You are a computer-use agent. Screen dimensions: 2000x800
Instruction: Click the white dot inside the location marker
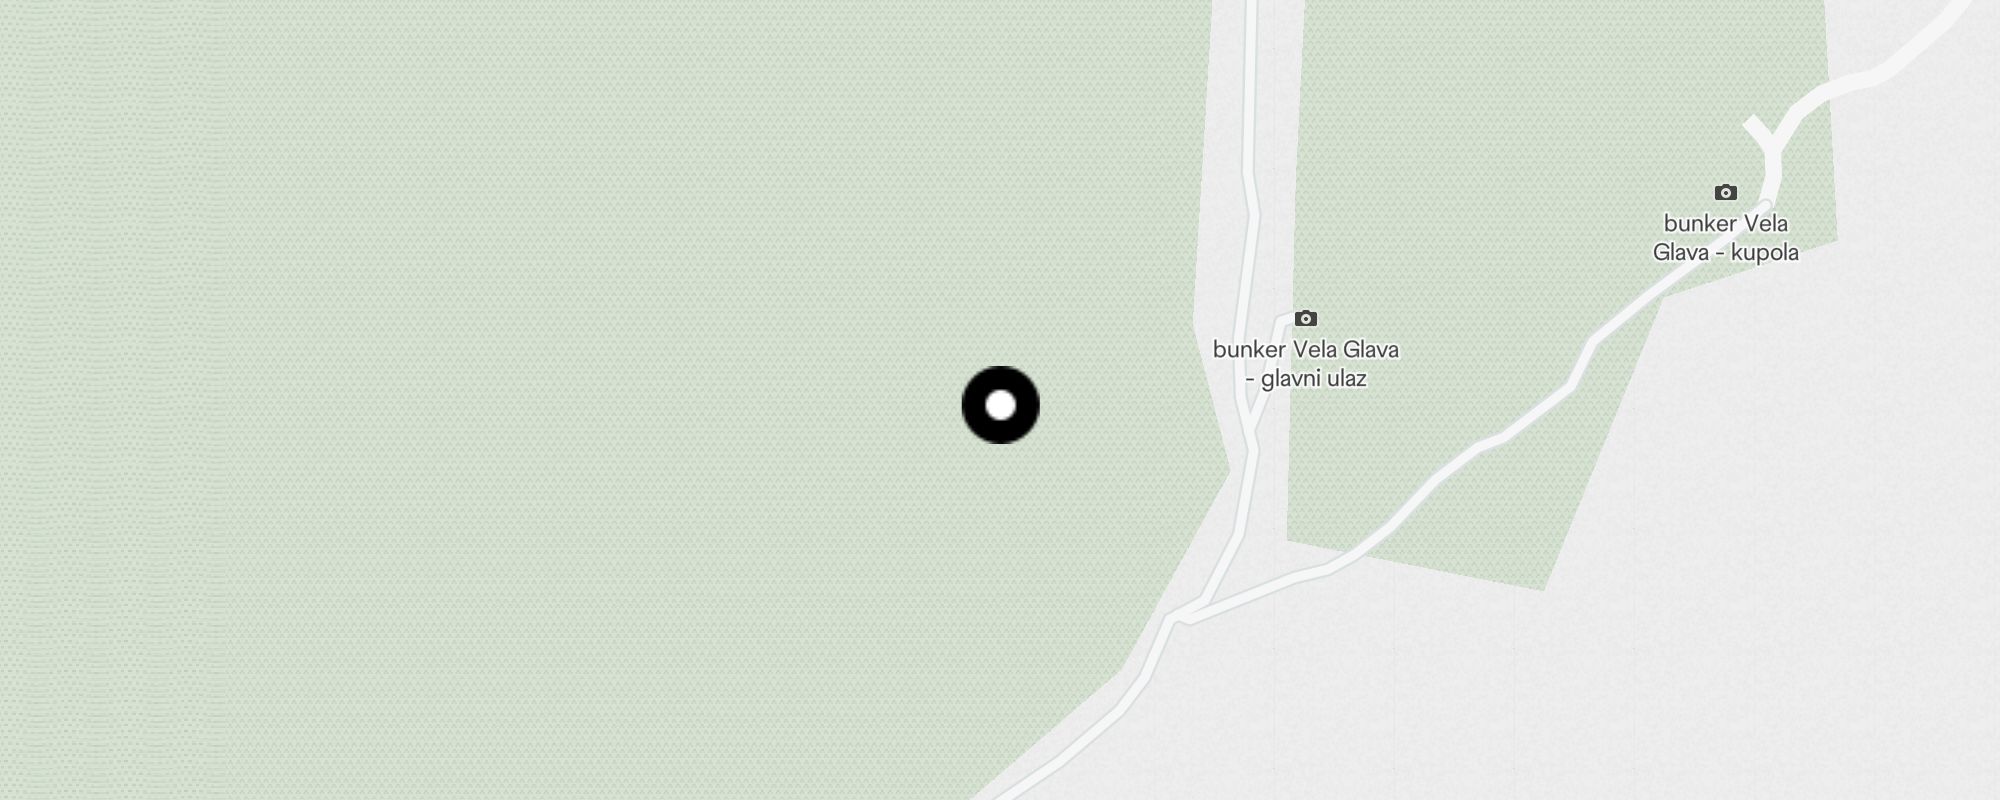1000,405
